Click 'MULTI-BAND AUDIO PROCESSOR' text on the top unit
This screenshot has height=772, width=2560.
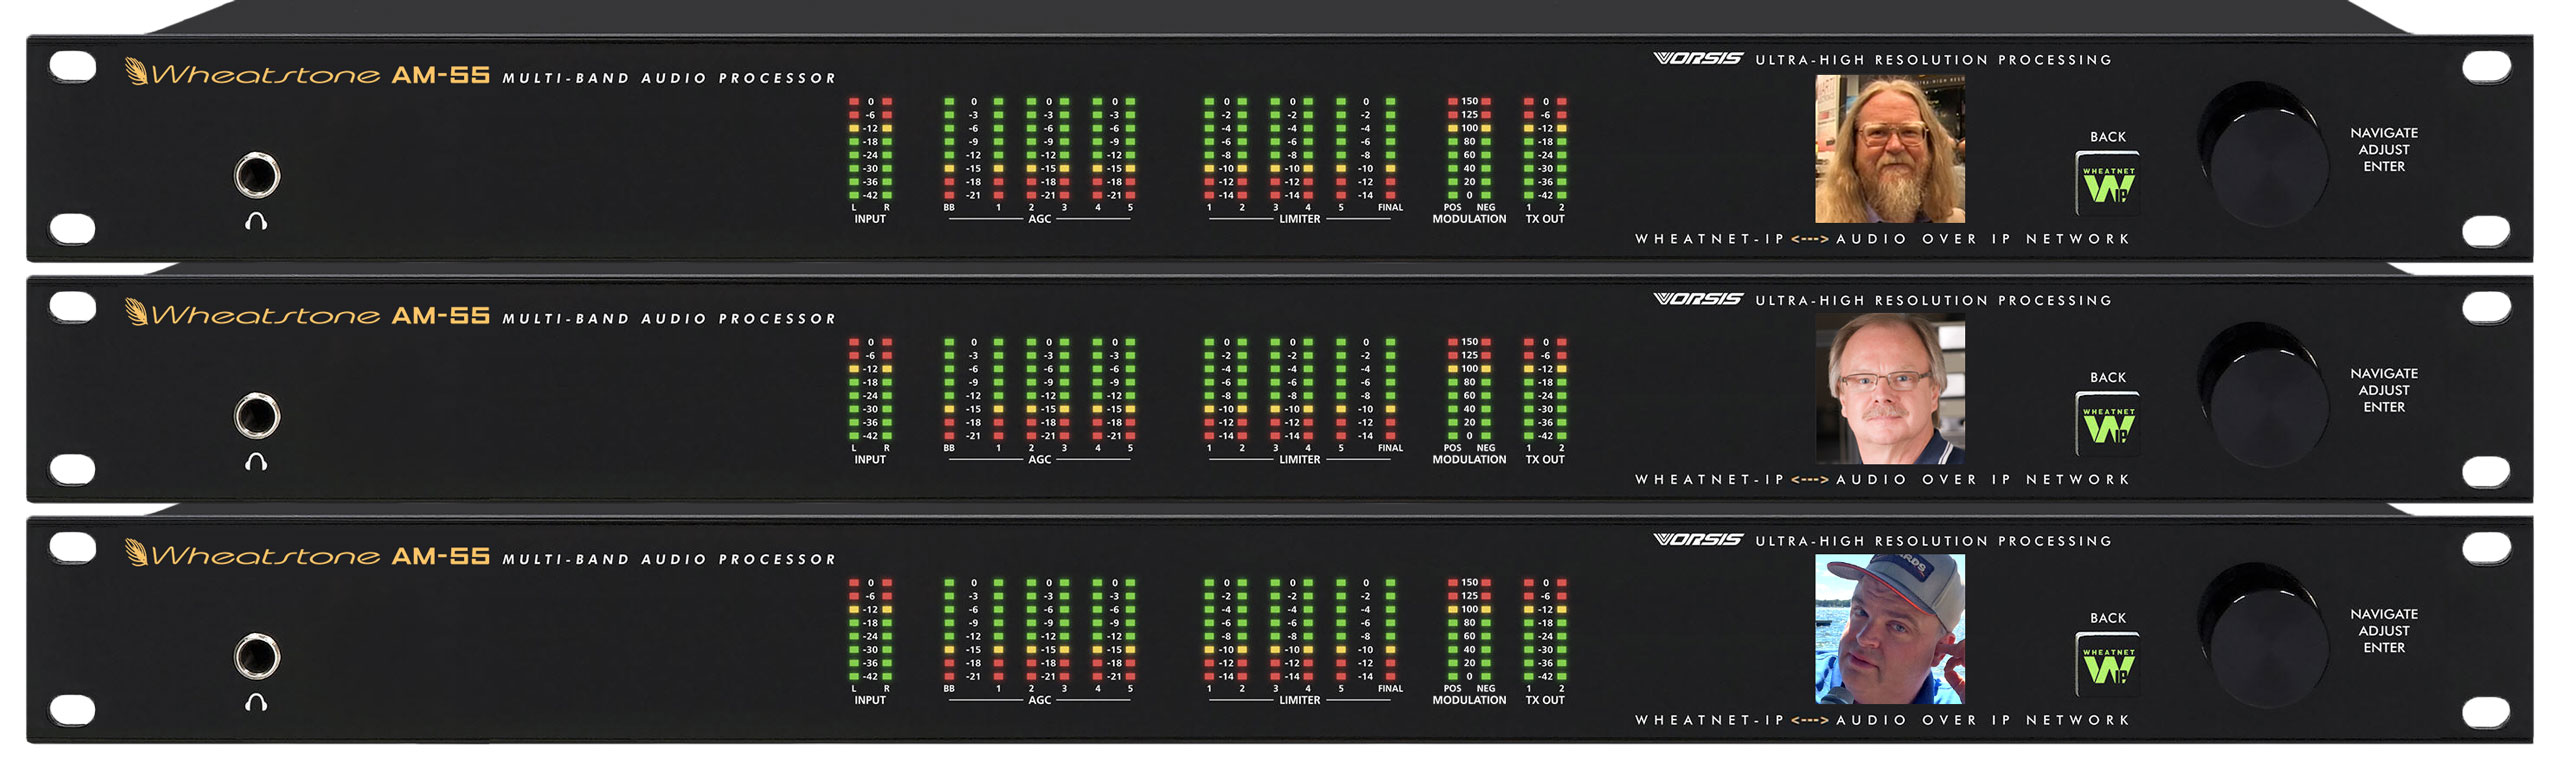(x=669, y=78)
